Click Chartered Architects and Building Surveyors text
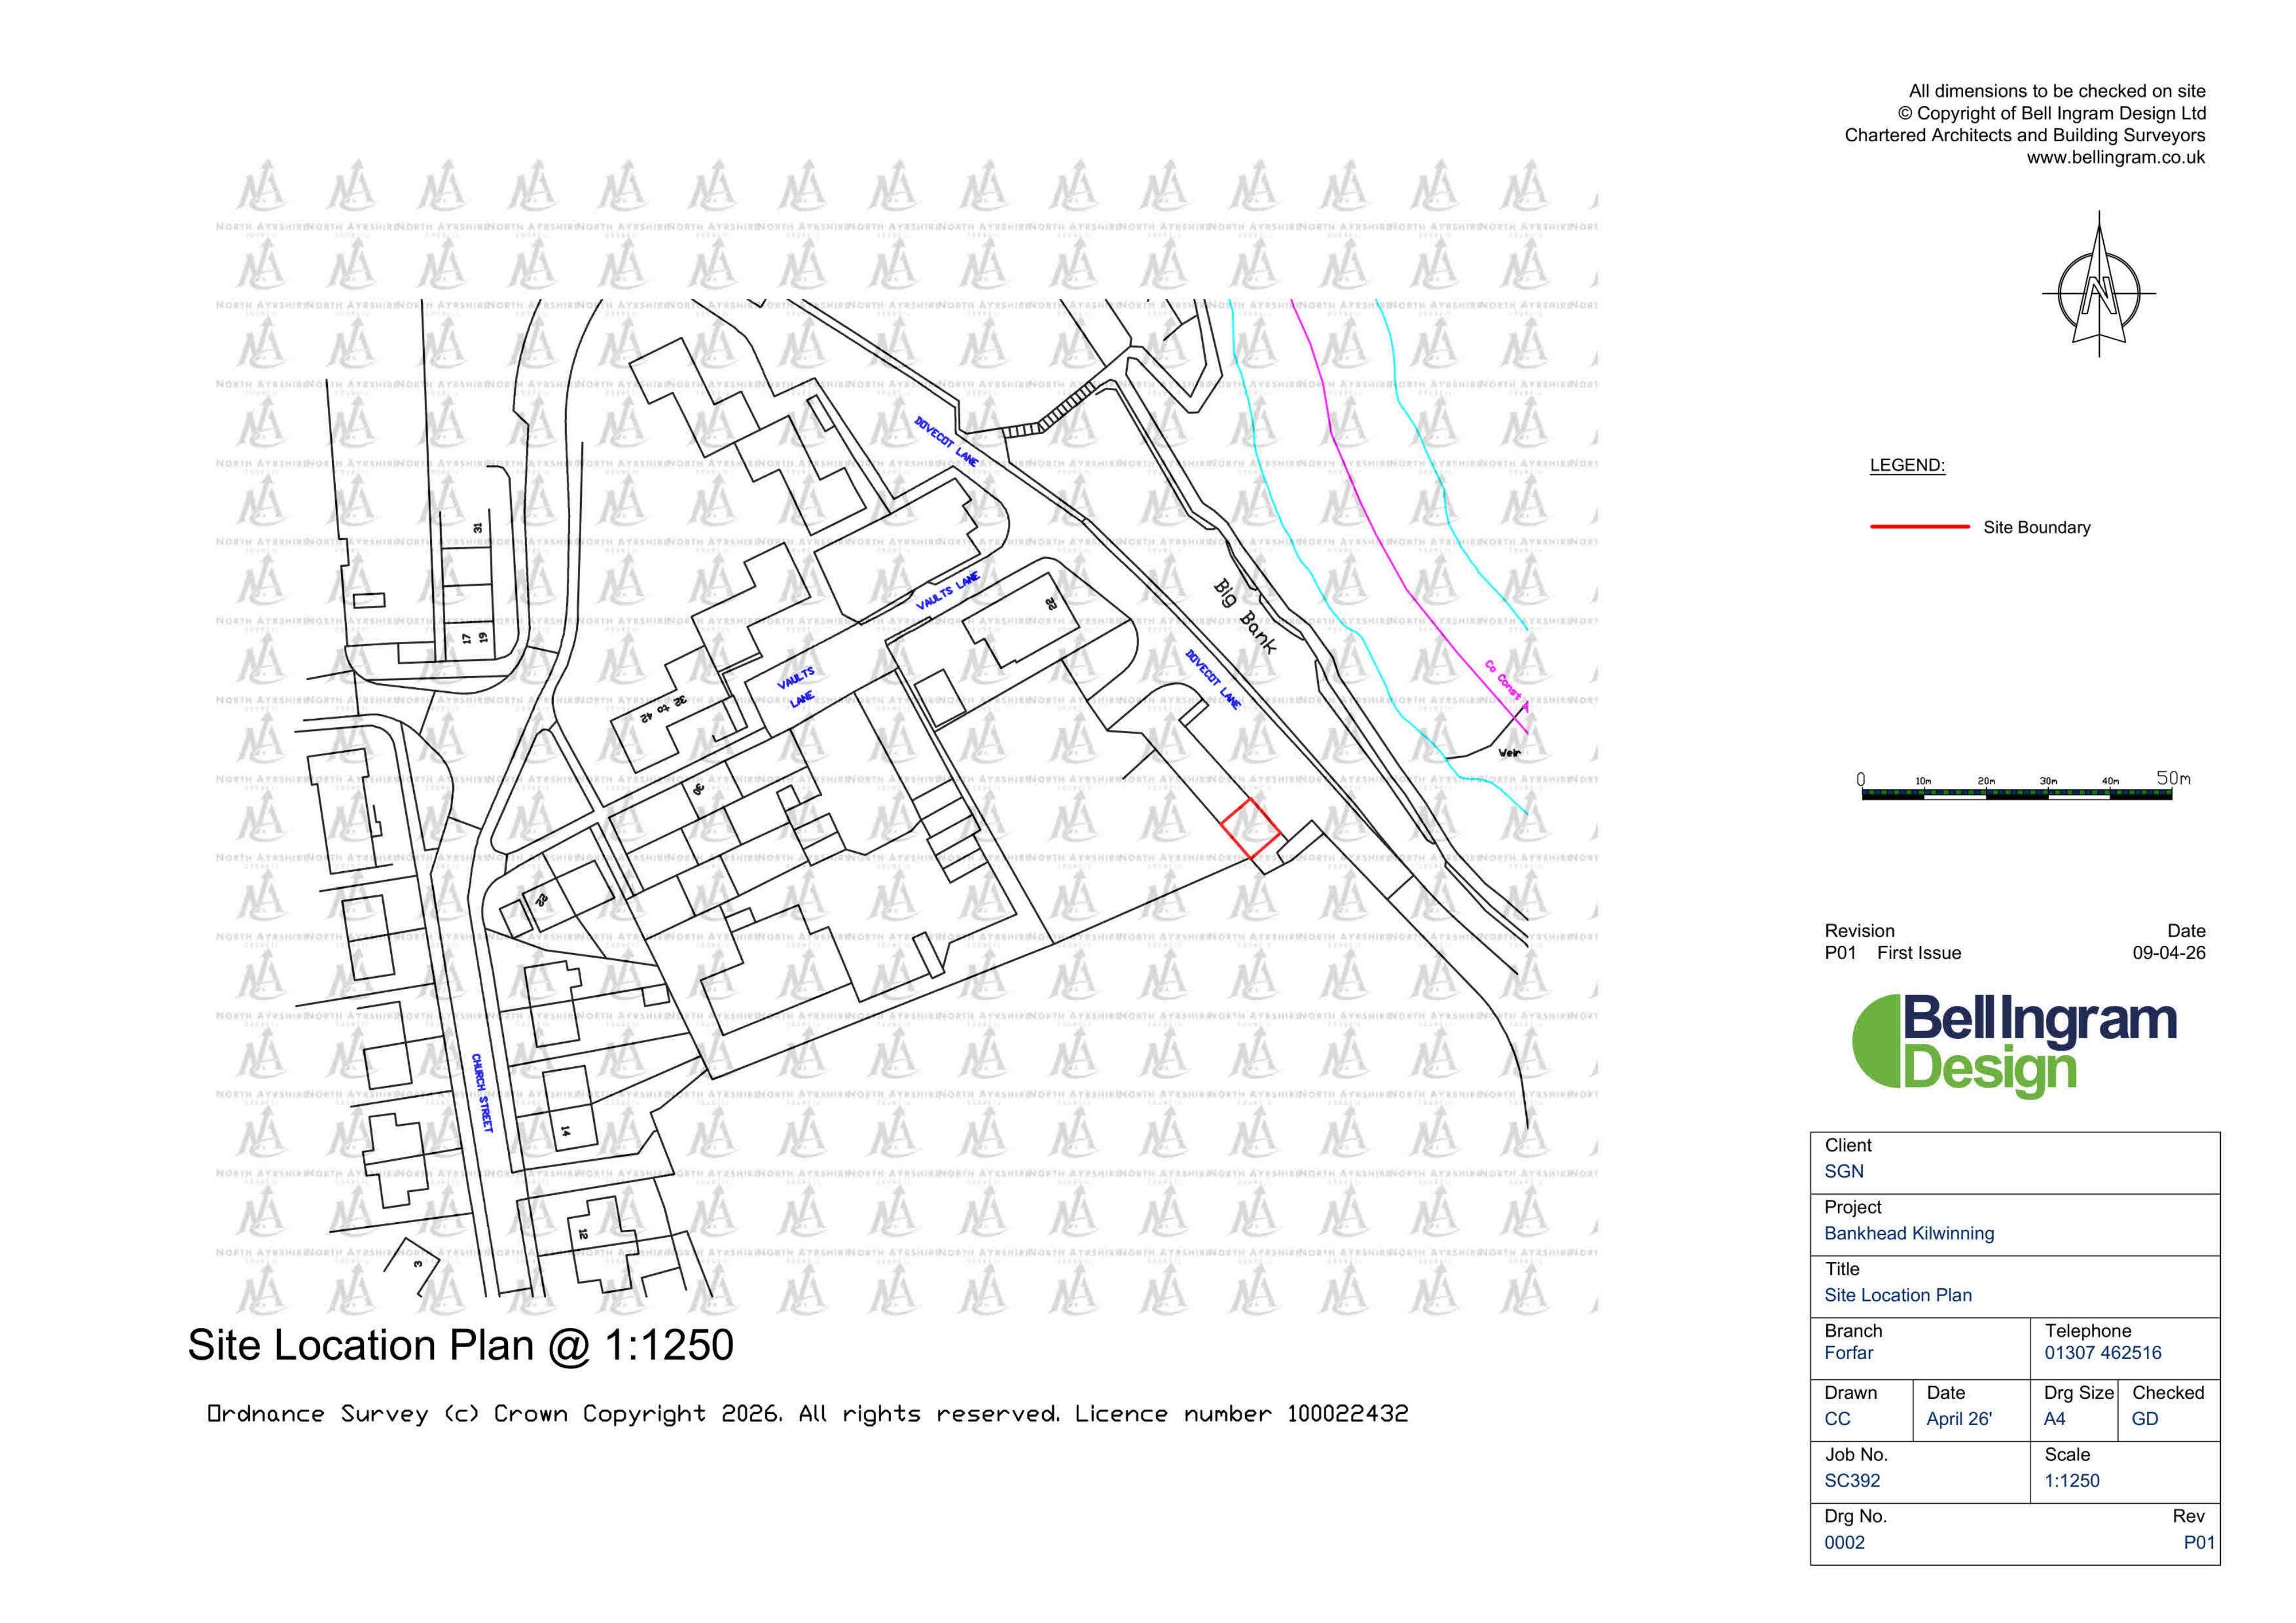Viewport: 2296px width, 1623px height. (2024, 135)
